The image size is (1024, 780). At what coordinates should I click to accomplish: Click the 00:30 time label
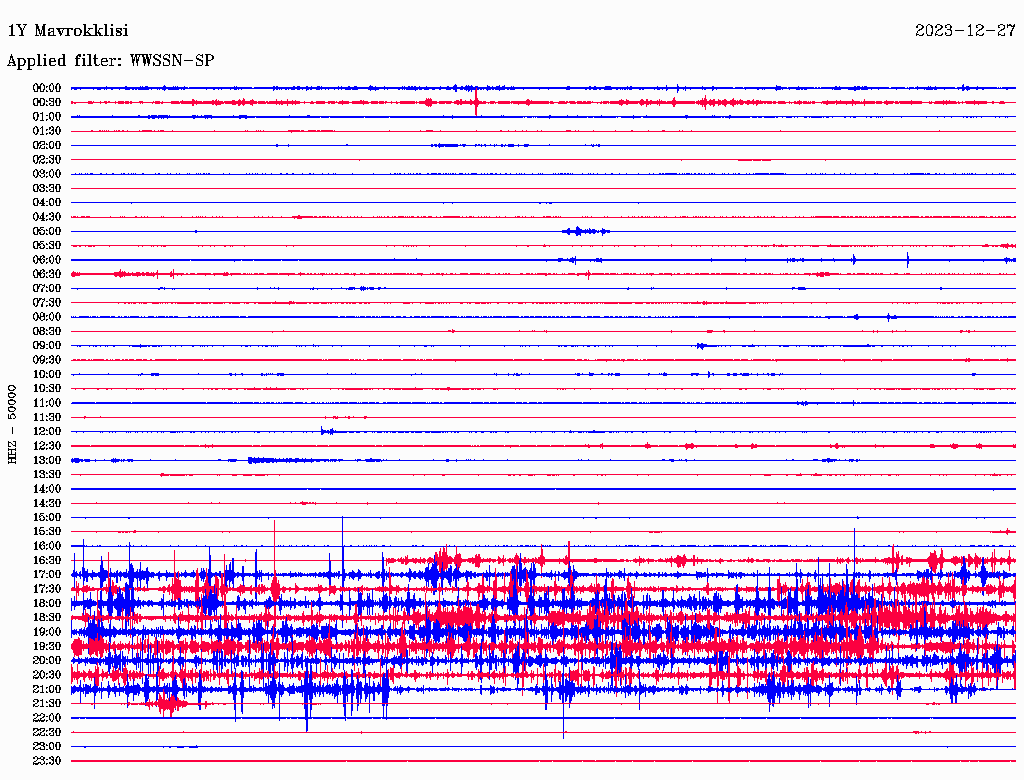[x=47, y=103]
